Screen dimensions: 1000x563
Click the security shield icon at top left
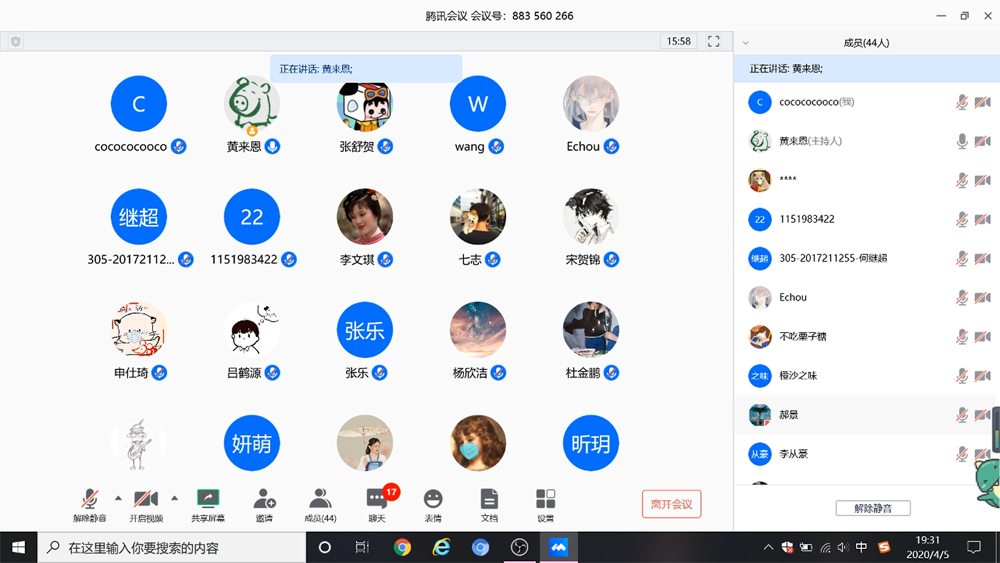[15, 41]
